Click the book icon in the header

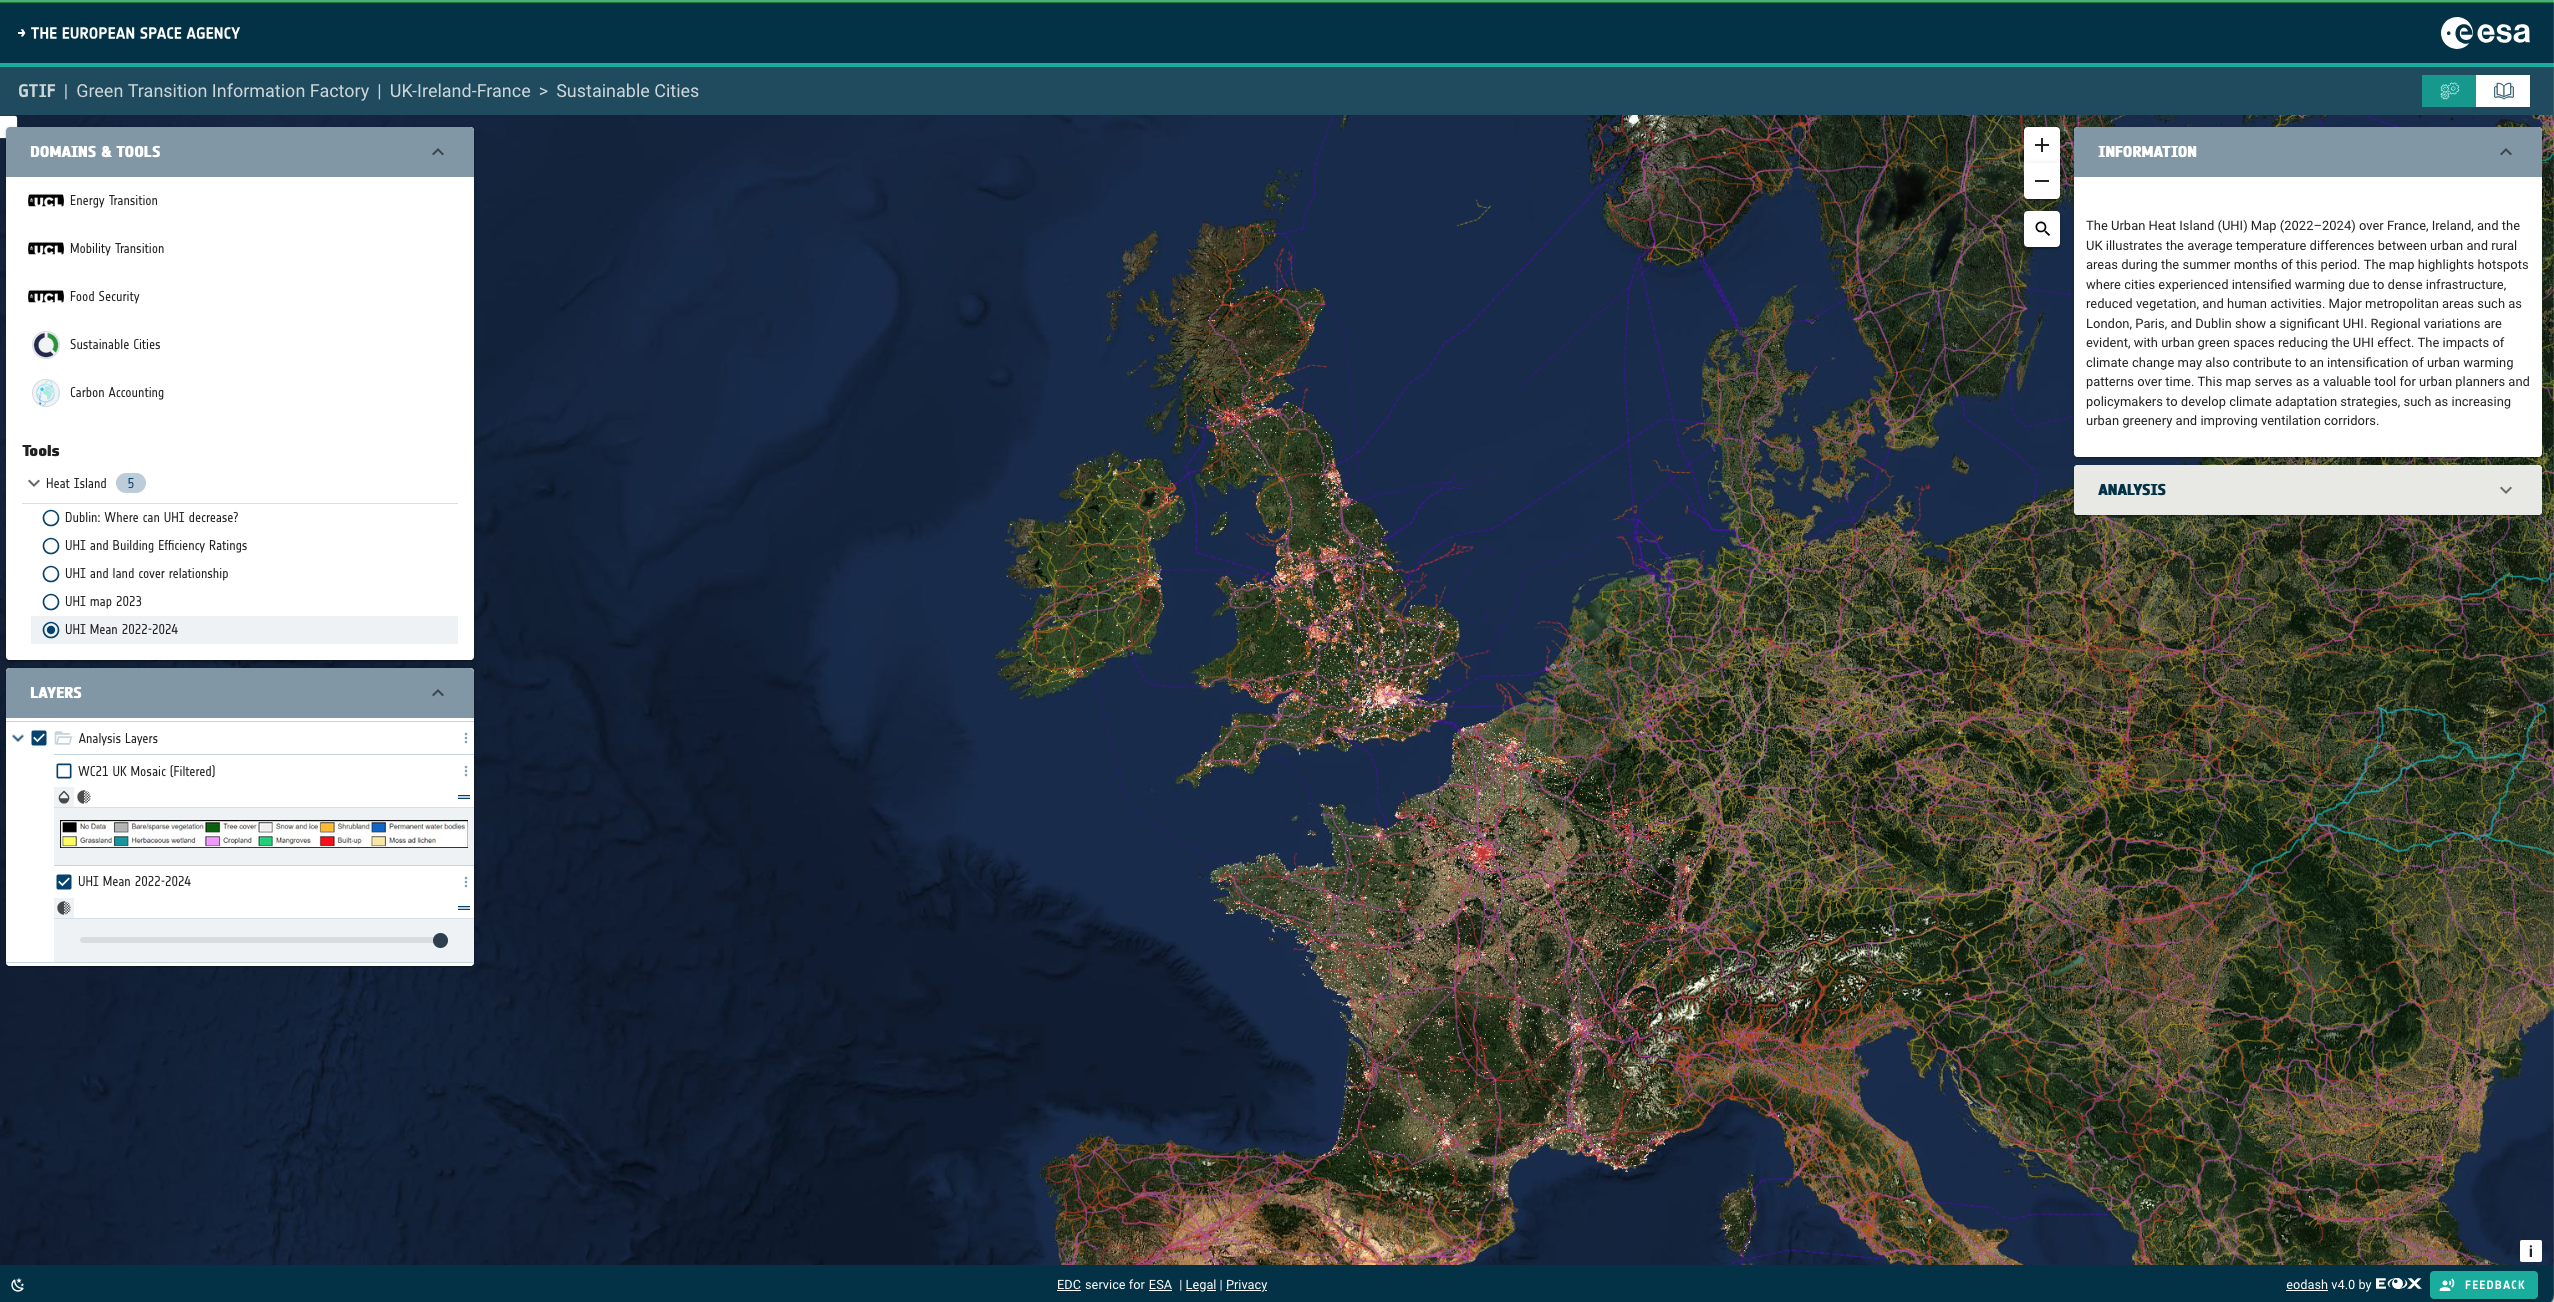coord(2503,91)
